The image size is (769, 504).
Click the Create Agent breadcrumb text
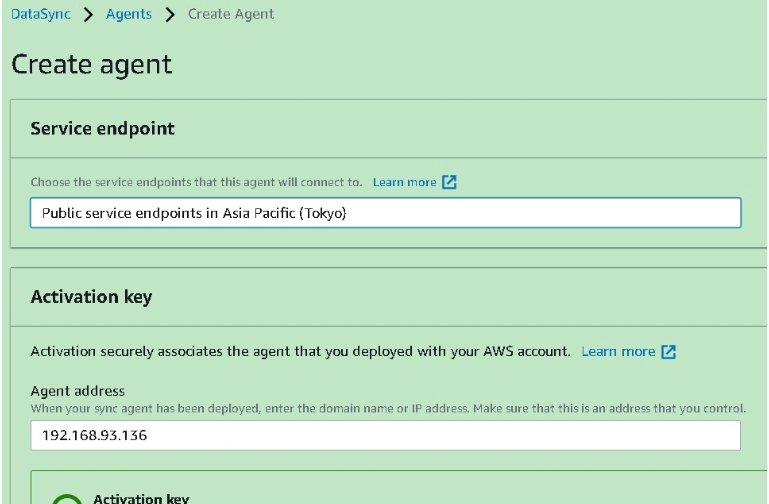pos(231,14)
